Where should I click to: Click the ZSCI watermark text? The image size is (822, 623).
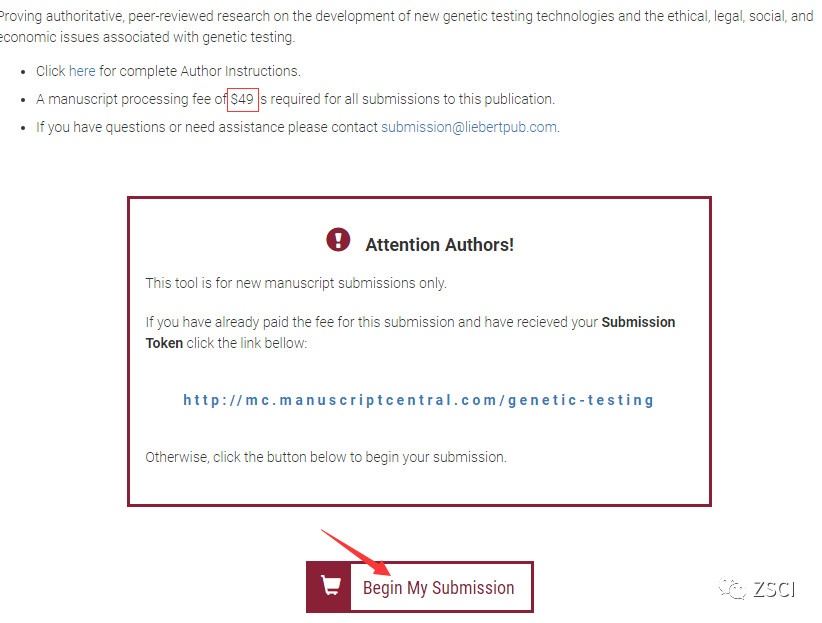tap(775, 590)
